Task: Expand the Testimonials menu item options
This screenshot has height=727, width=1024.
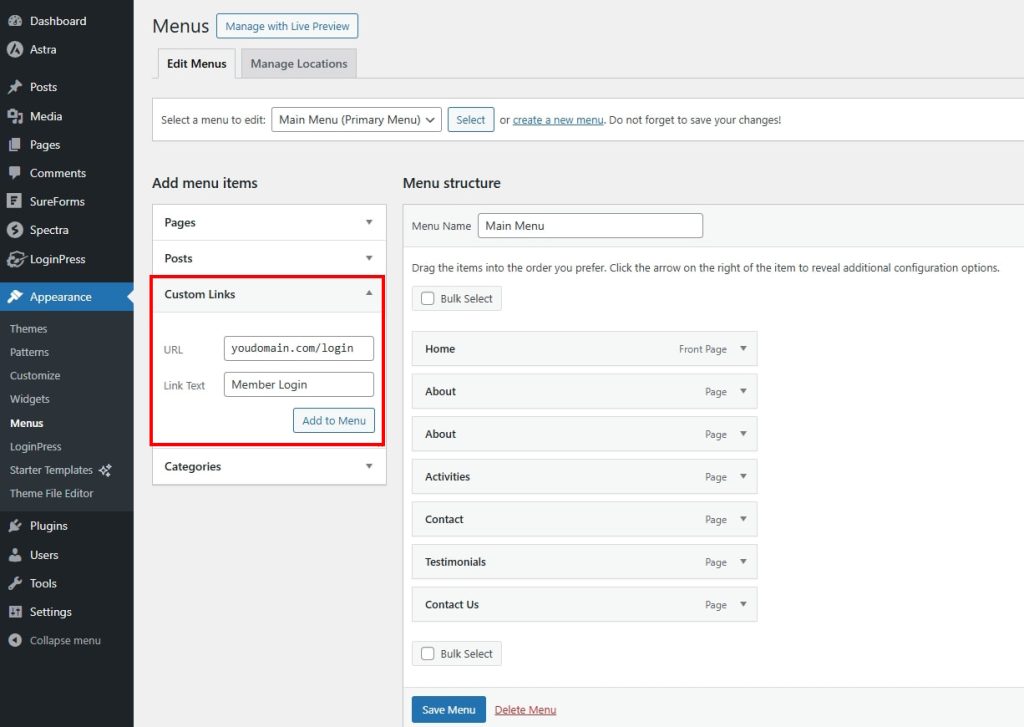Action: point(742,562)
